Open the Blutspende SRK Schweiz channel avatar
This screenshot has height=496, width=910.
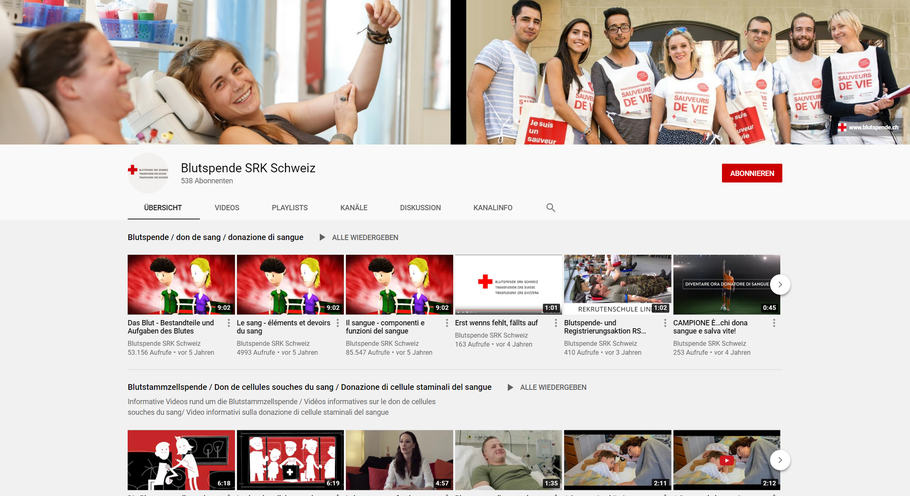tap(149, 173)
